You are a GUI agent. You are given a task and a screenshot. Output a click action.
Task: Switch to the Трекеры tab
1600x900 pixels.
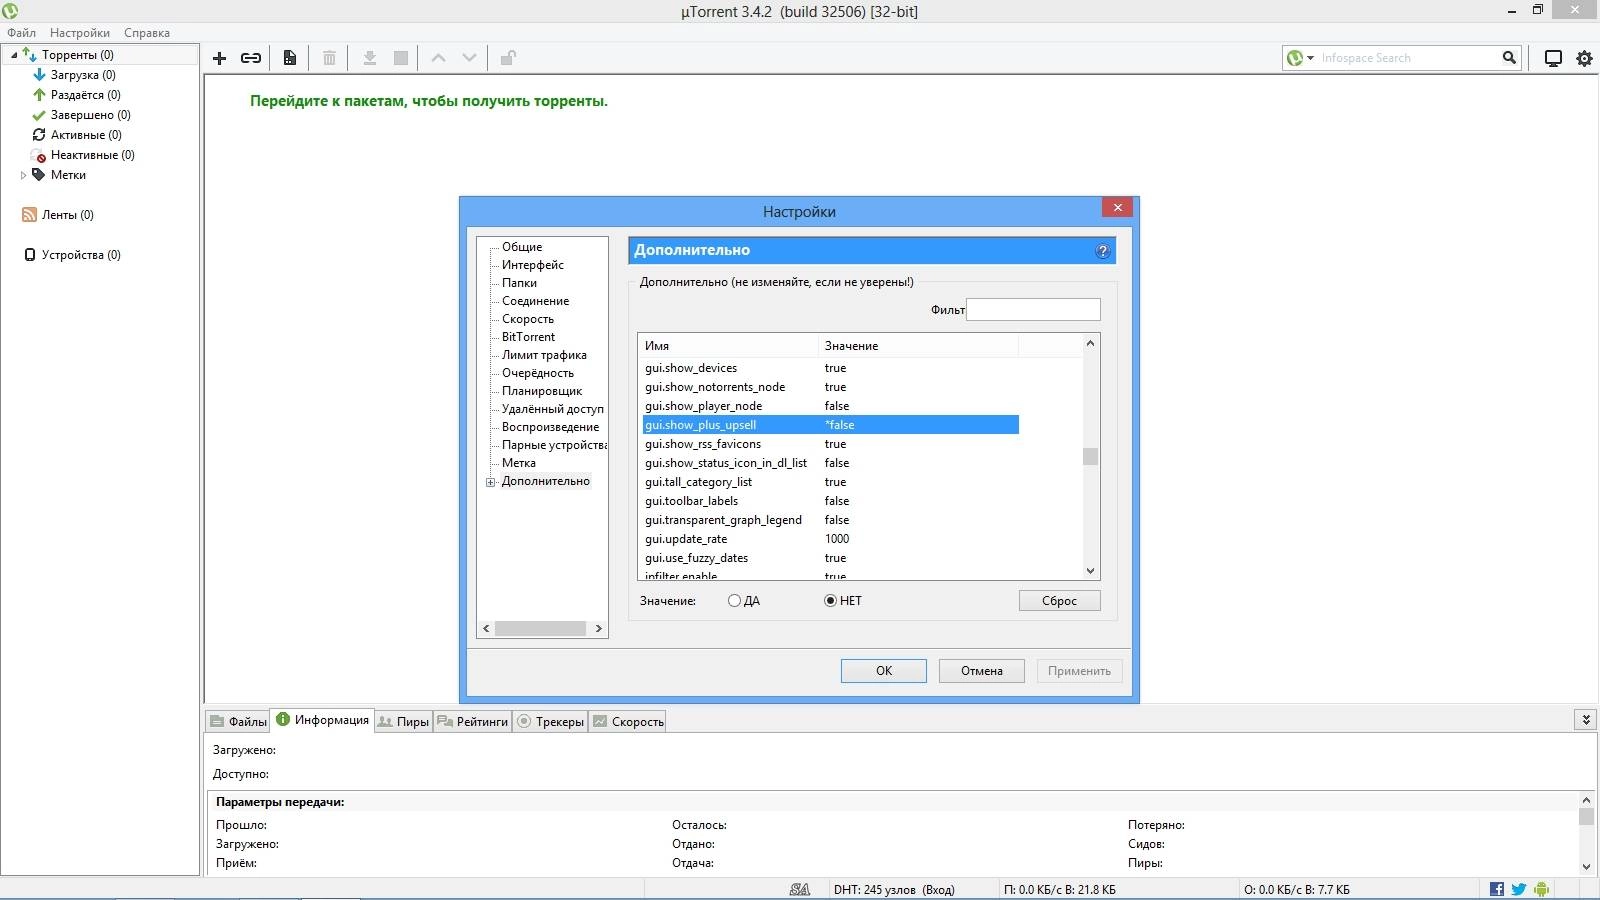(550, 721)
